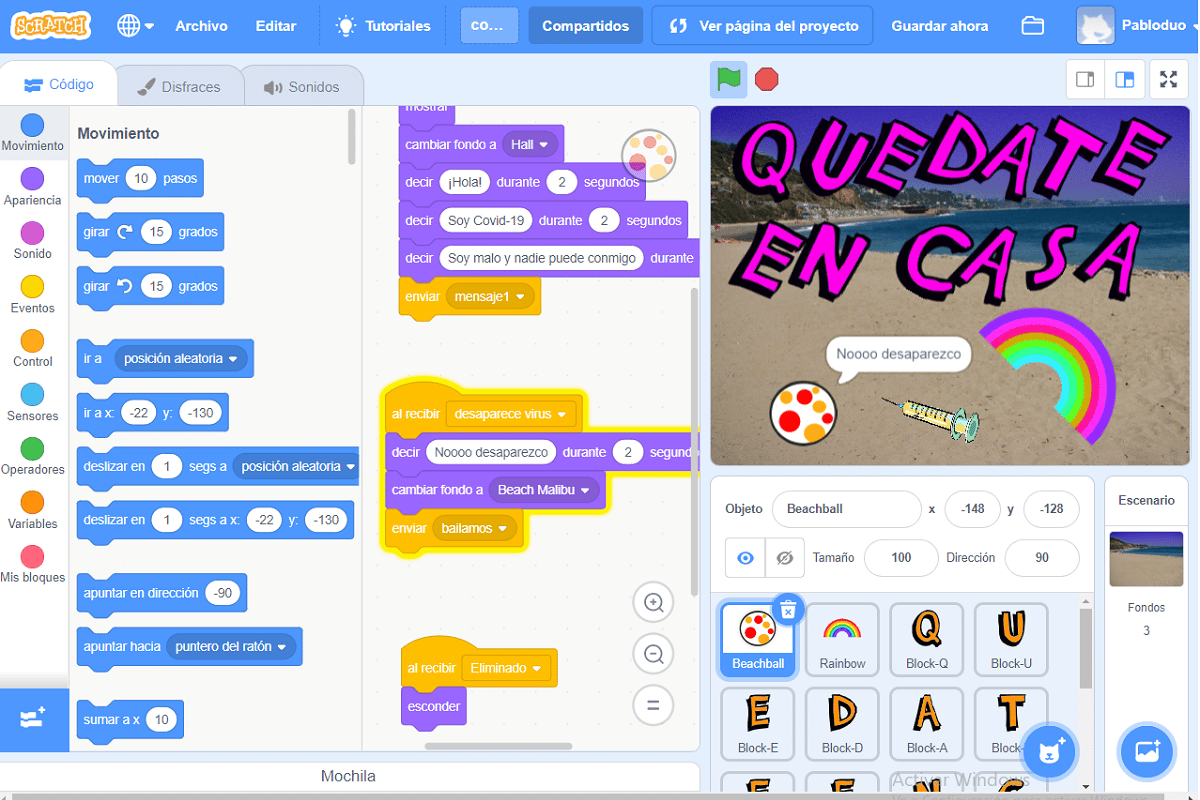Select the Apariencia block category

click(x=32, y=187)
